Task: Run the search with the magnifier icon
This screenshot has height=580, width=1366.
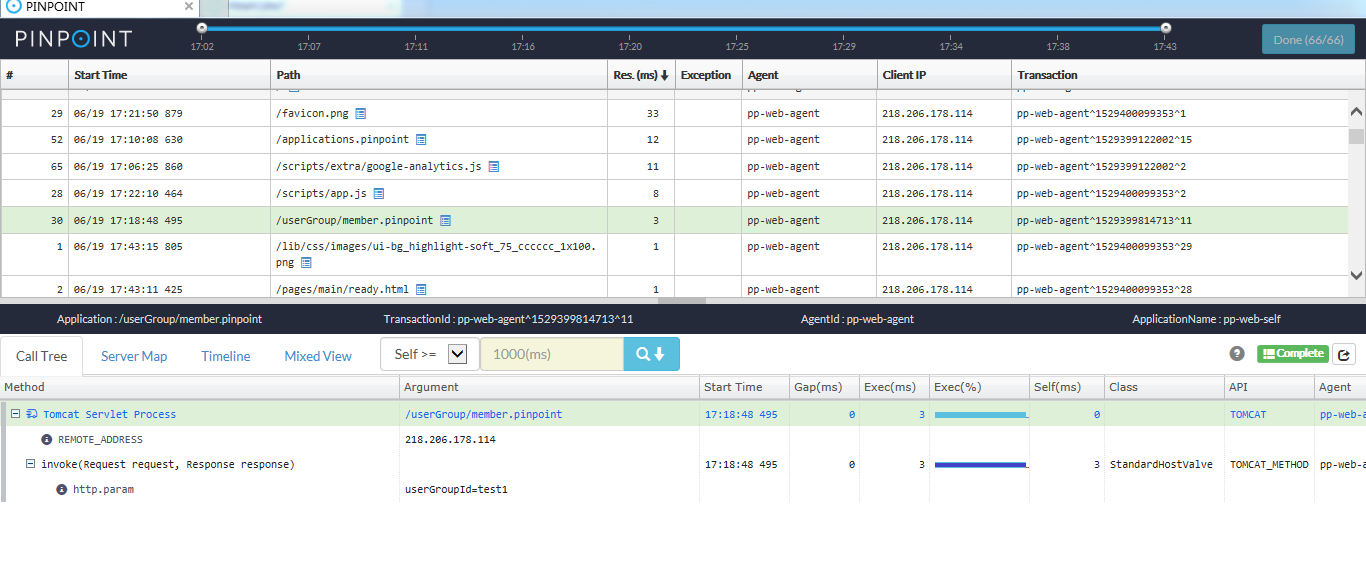Action: tap(651, 354)
